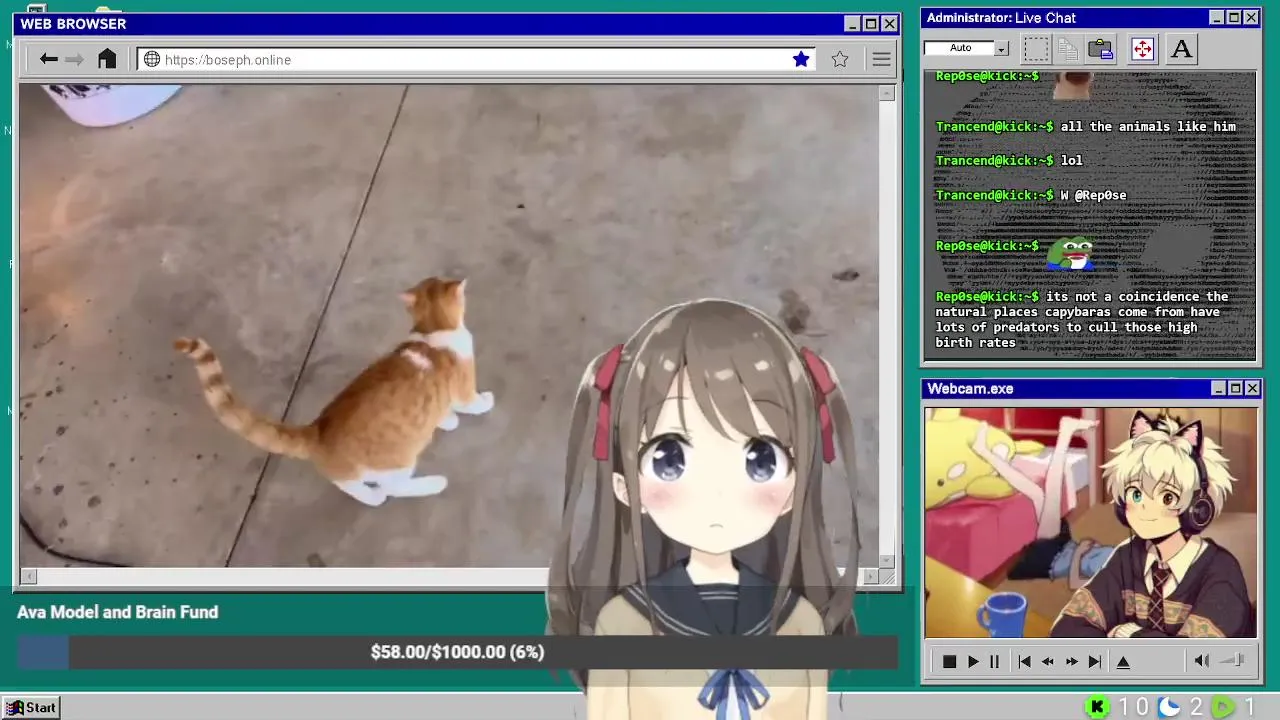Click the paste clipboard icon in Live Chat
1280x720 pixels.
(1101, 48)
